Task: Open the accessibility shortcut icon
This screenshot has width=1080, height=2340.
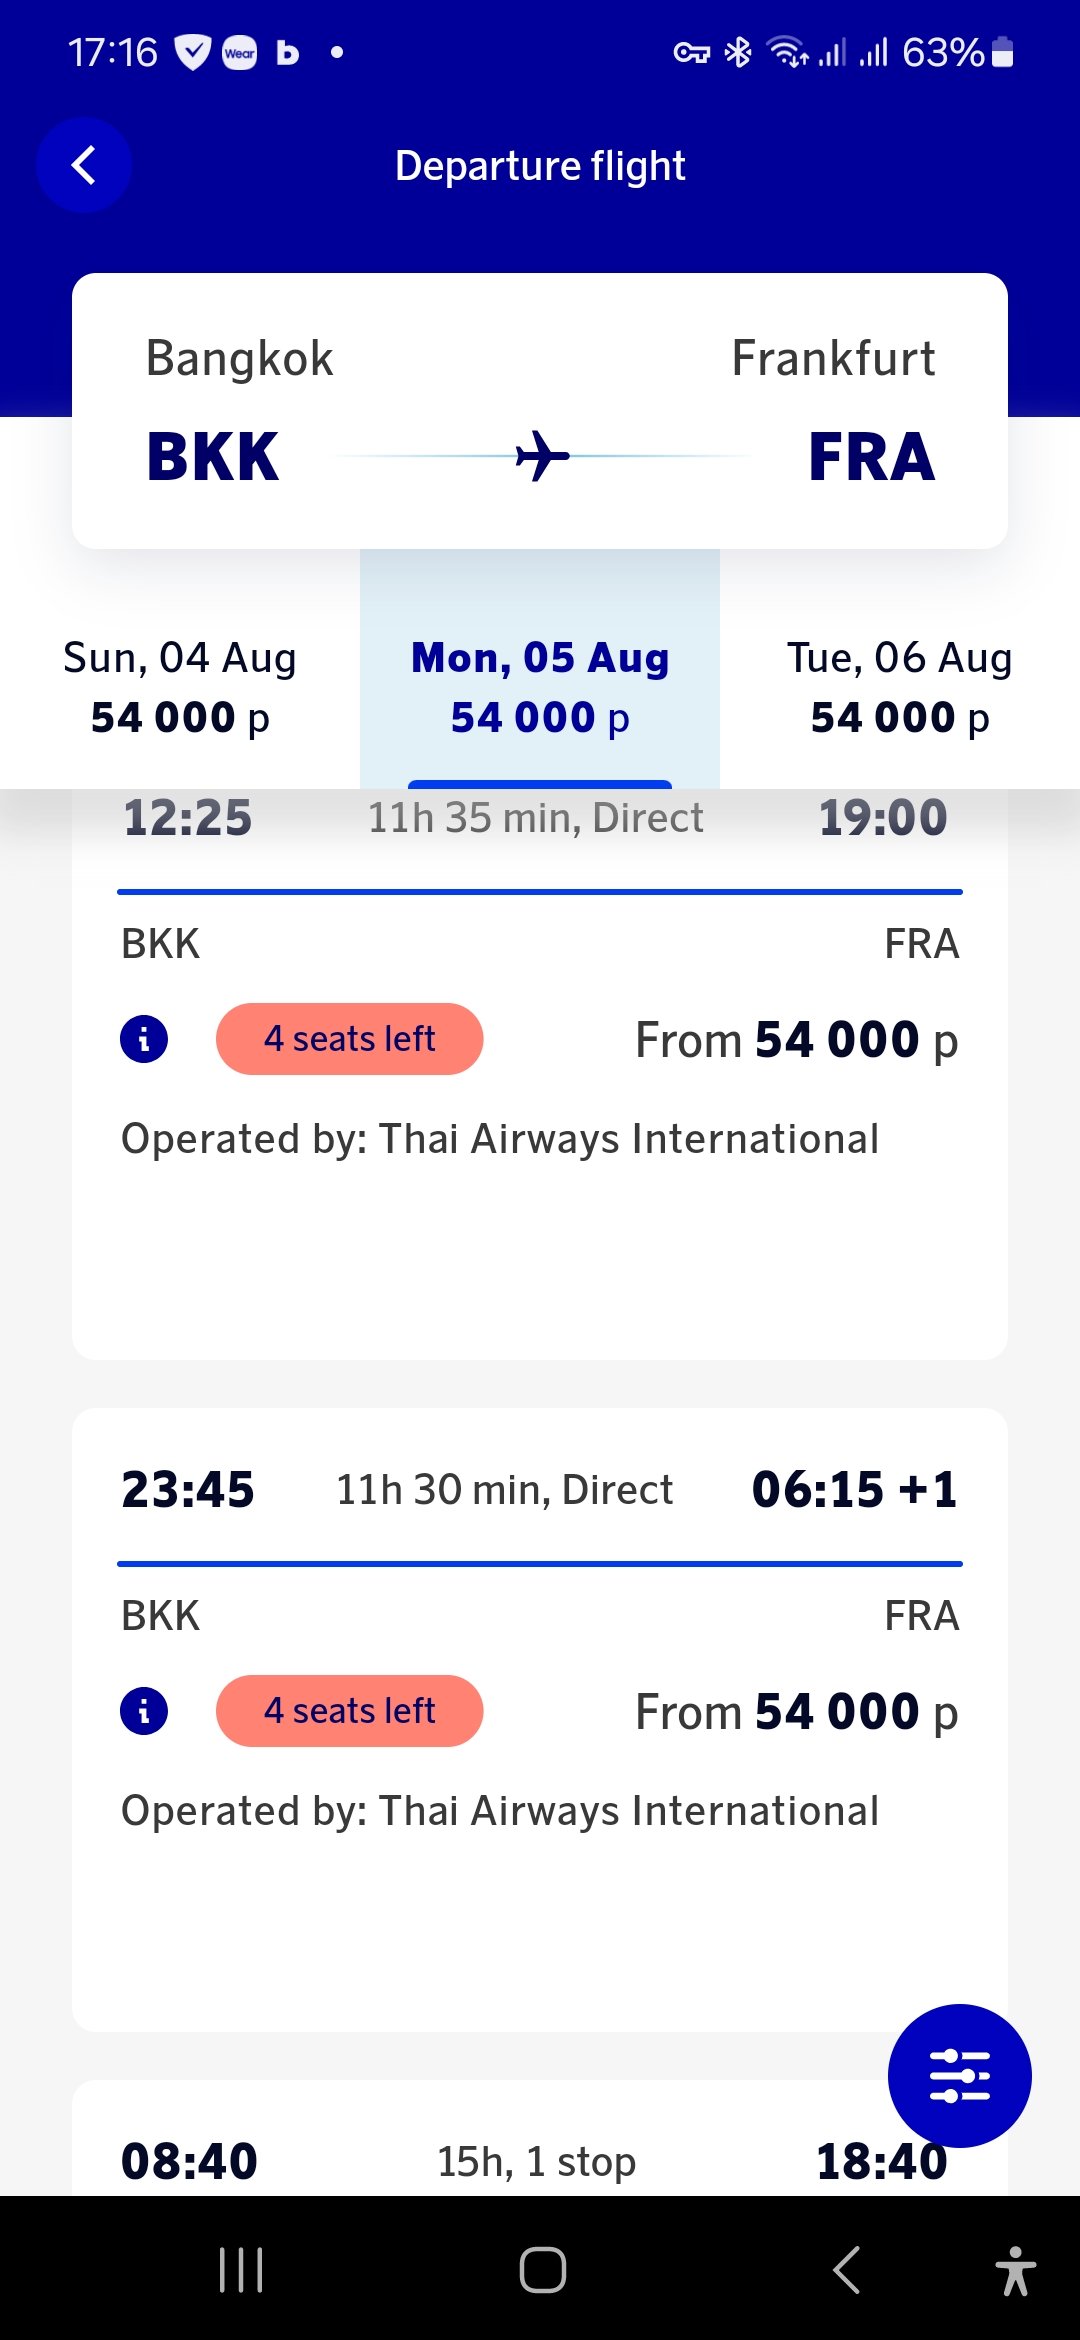Action: click(1015, 2269)
